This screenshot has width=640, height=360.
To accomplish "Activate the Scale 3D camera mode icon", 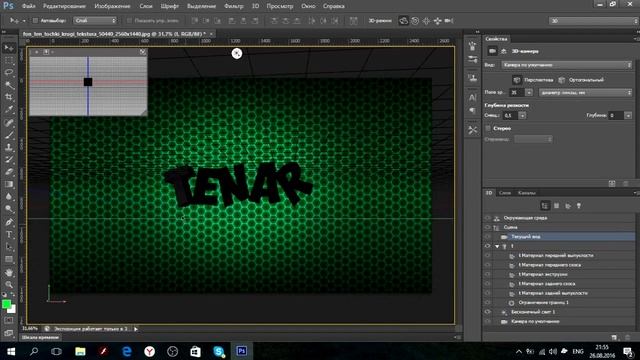I will (449, 21).
